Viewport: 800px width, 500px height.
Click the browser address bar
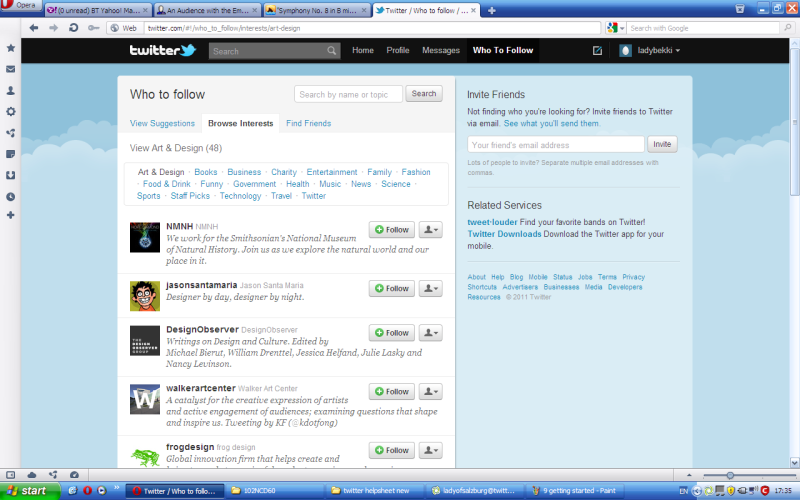click(x=372, y=28)
